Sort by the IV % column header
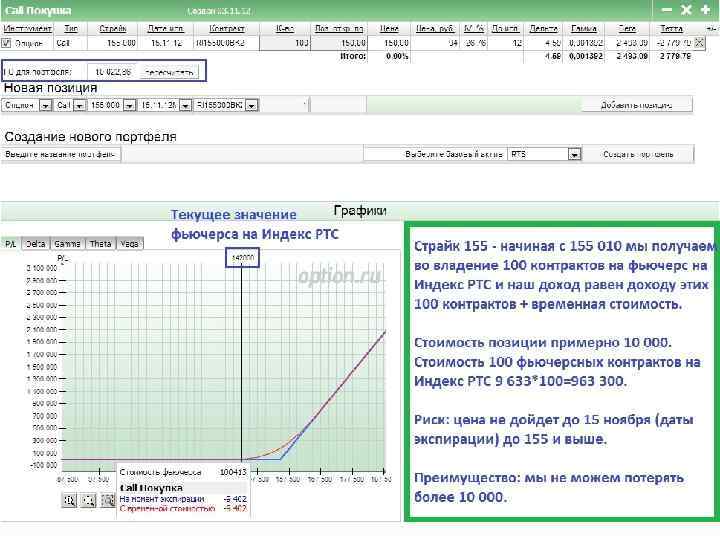720x540 pixels. [x=473, y=28]
